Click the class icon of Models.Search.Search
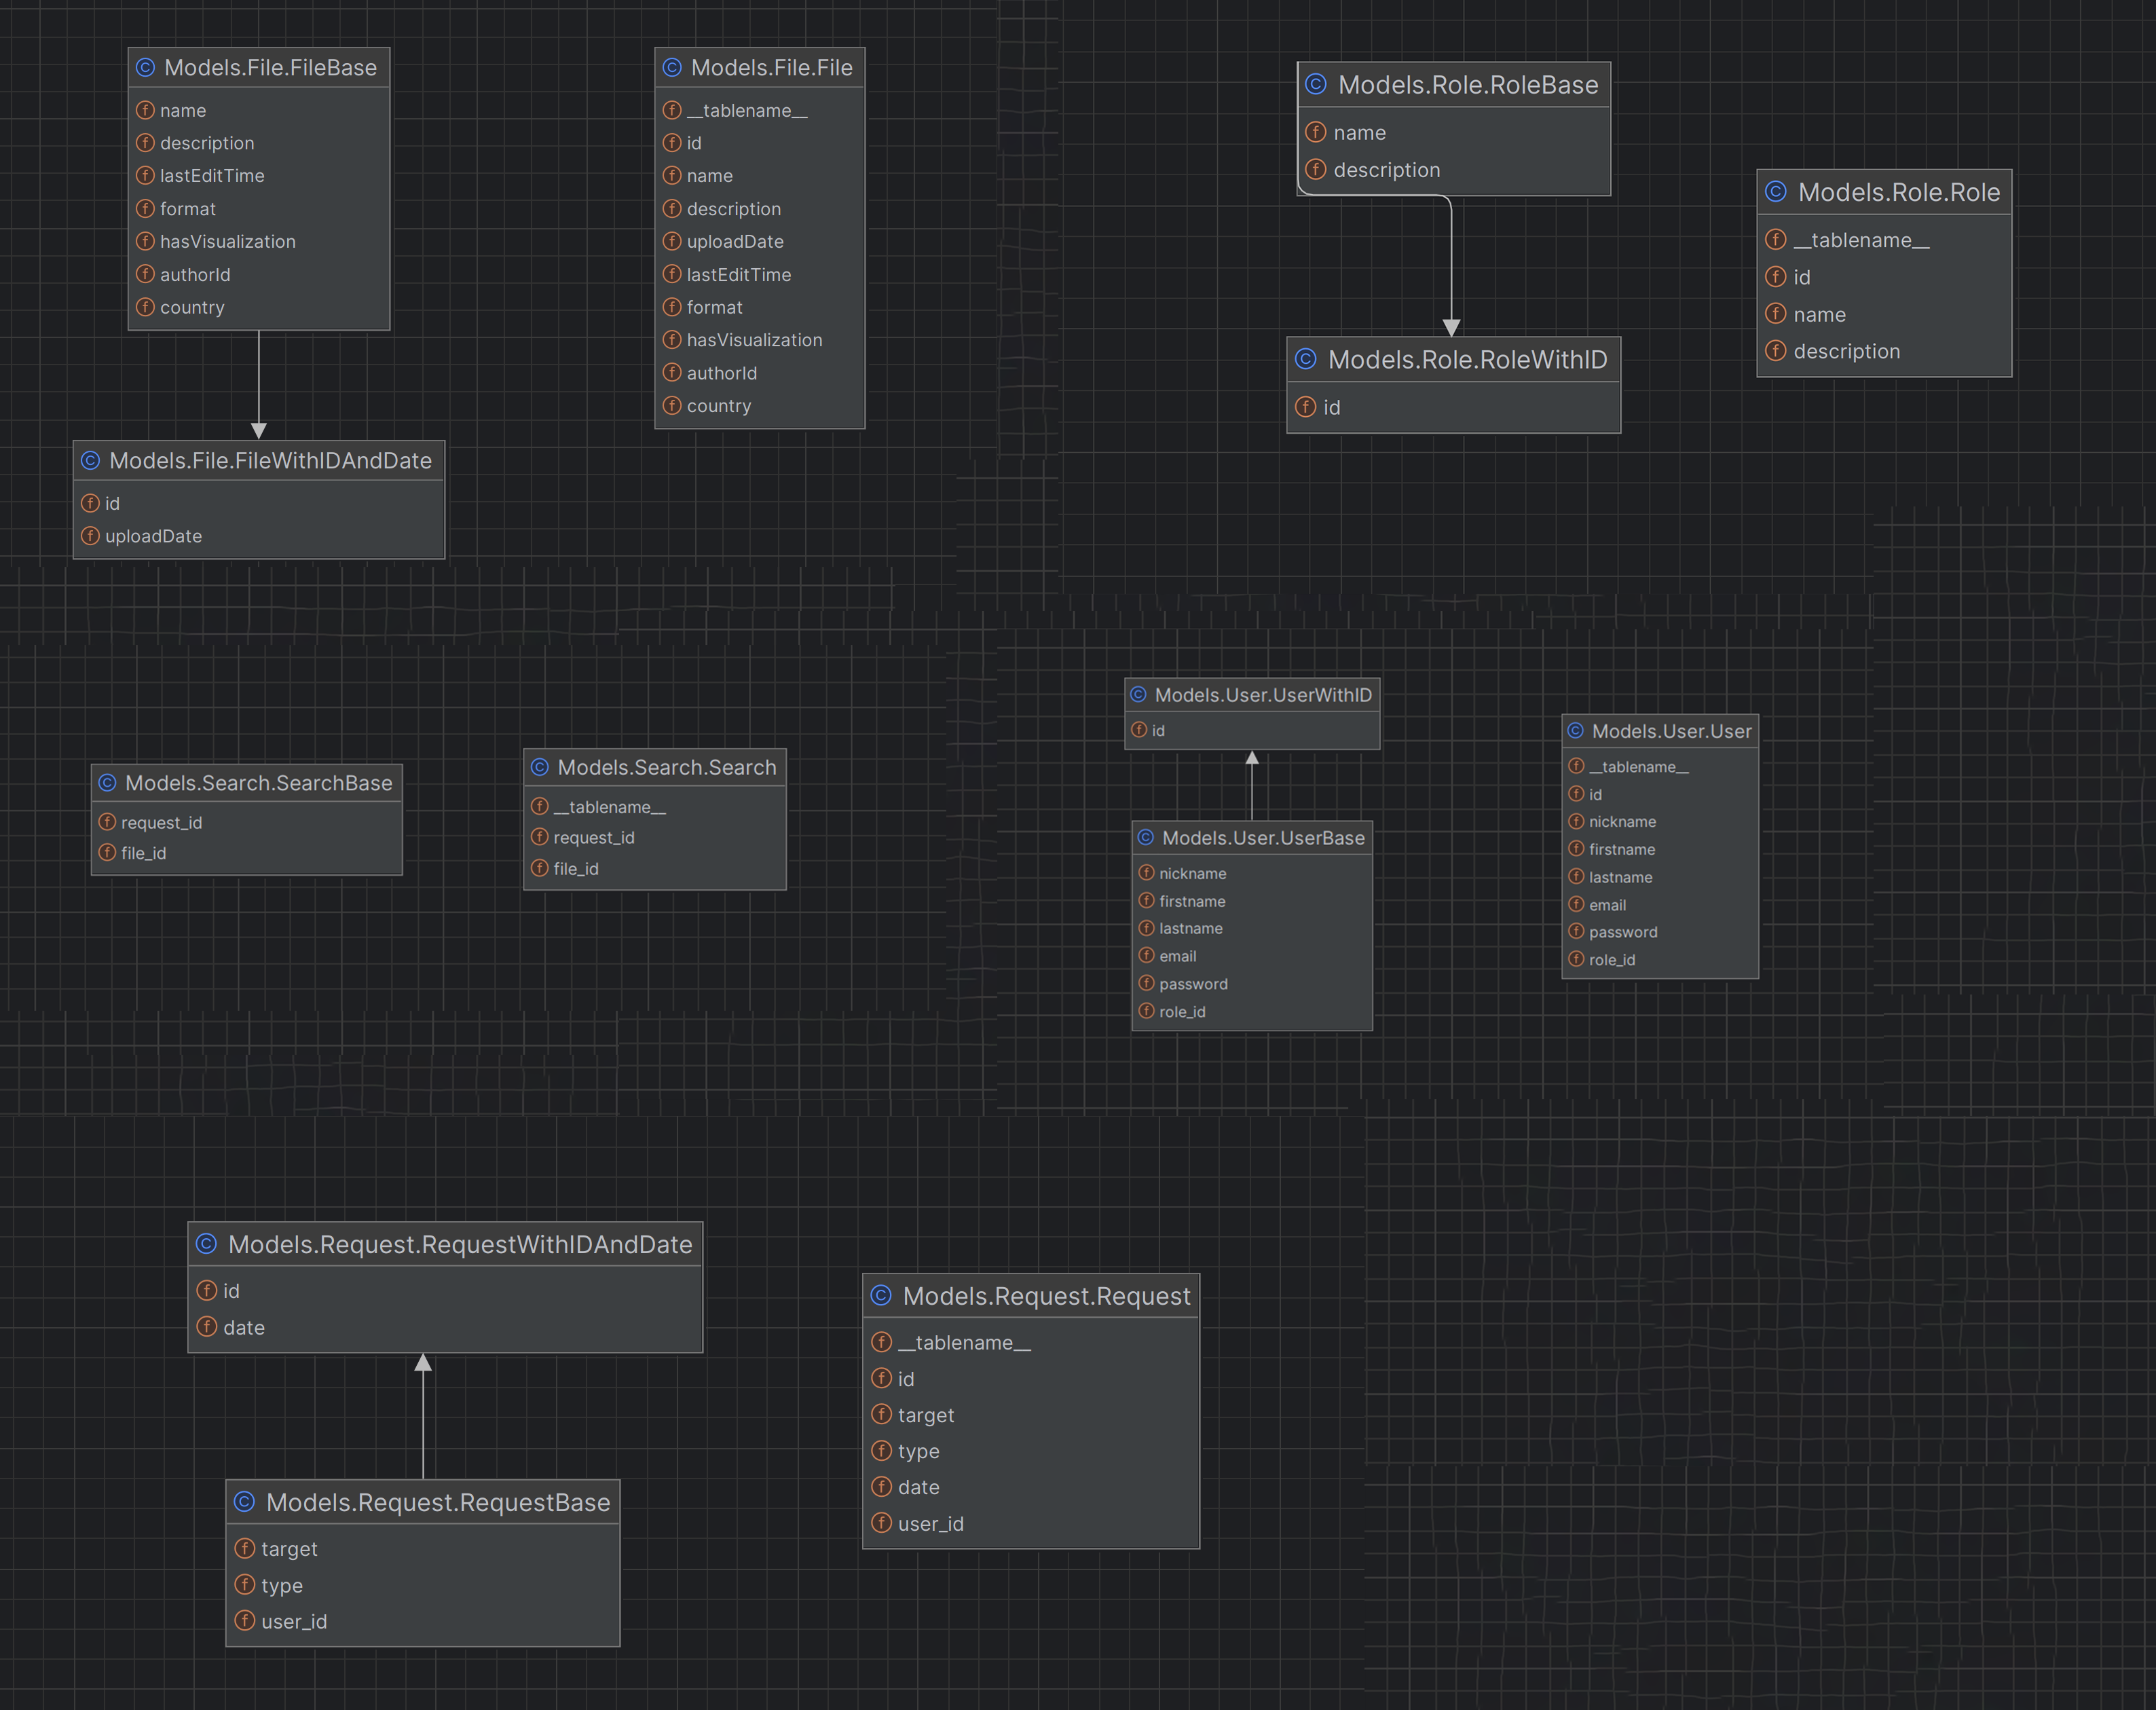Screen dimensions: 2156x1710 (x=540, y=767)
